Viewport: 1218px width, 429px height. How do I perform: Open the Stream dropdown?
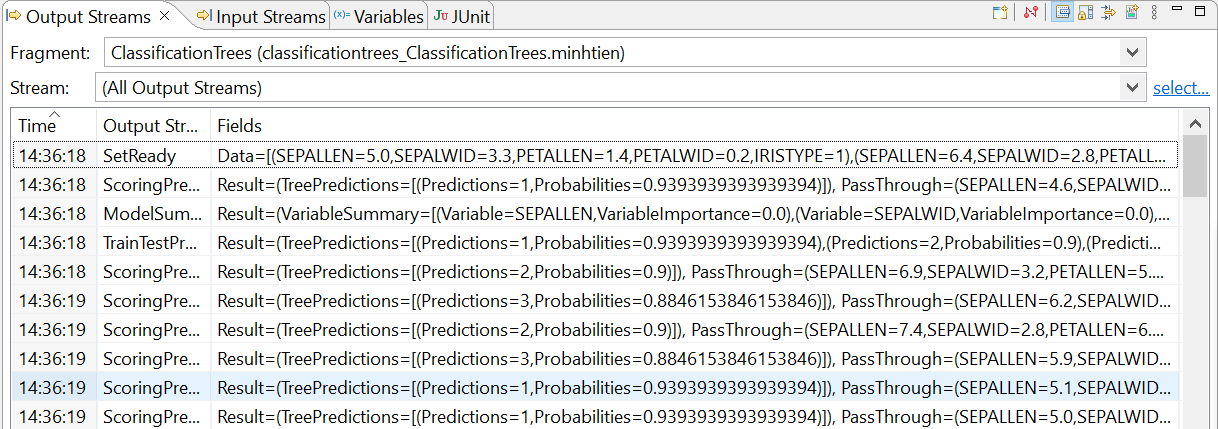coord(1132,88)
